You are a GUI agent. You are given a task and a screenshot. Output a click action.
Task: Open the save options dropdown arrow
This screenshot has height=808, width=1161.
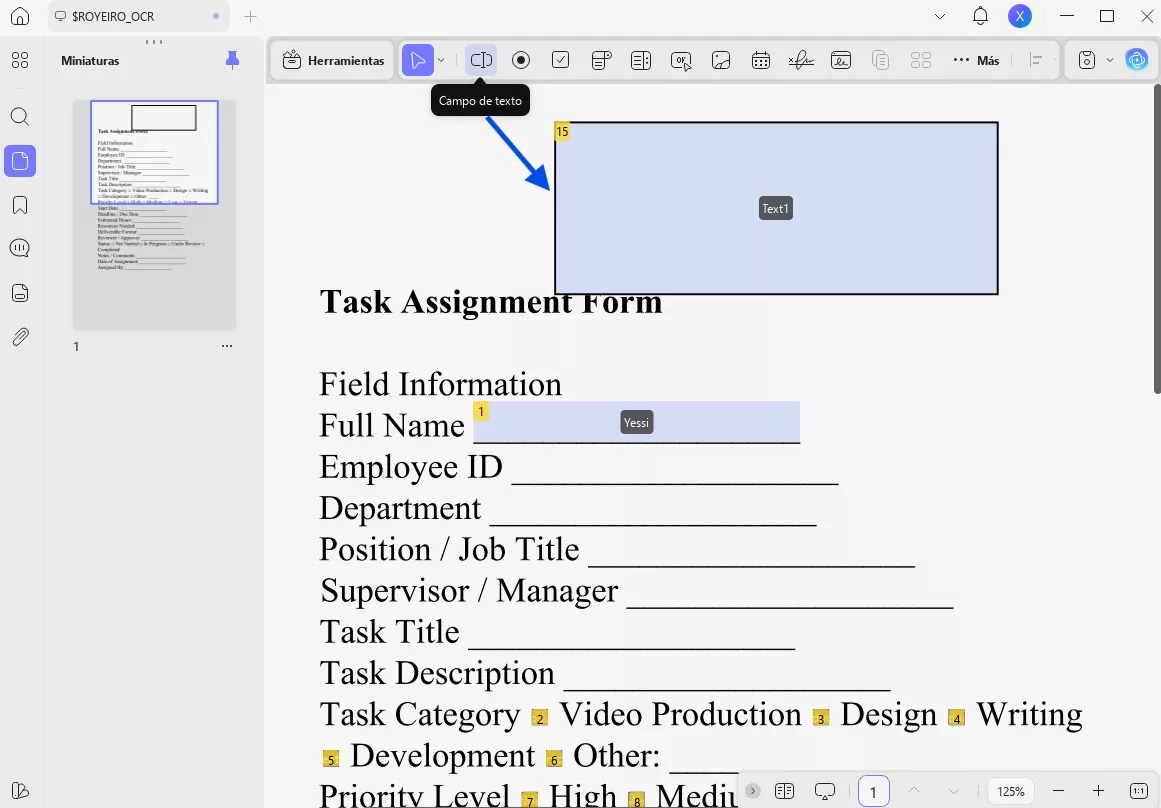(x=1110, y=60)
